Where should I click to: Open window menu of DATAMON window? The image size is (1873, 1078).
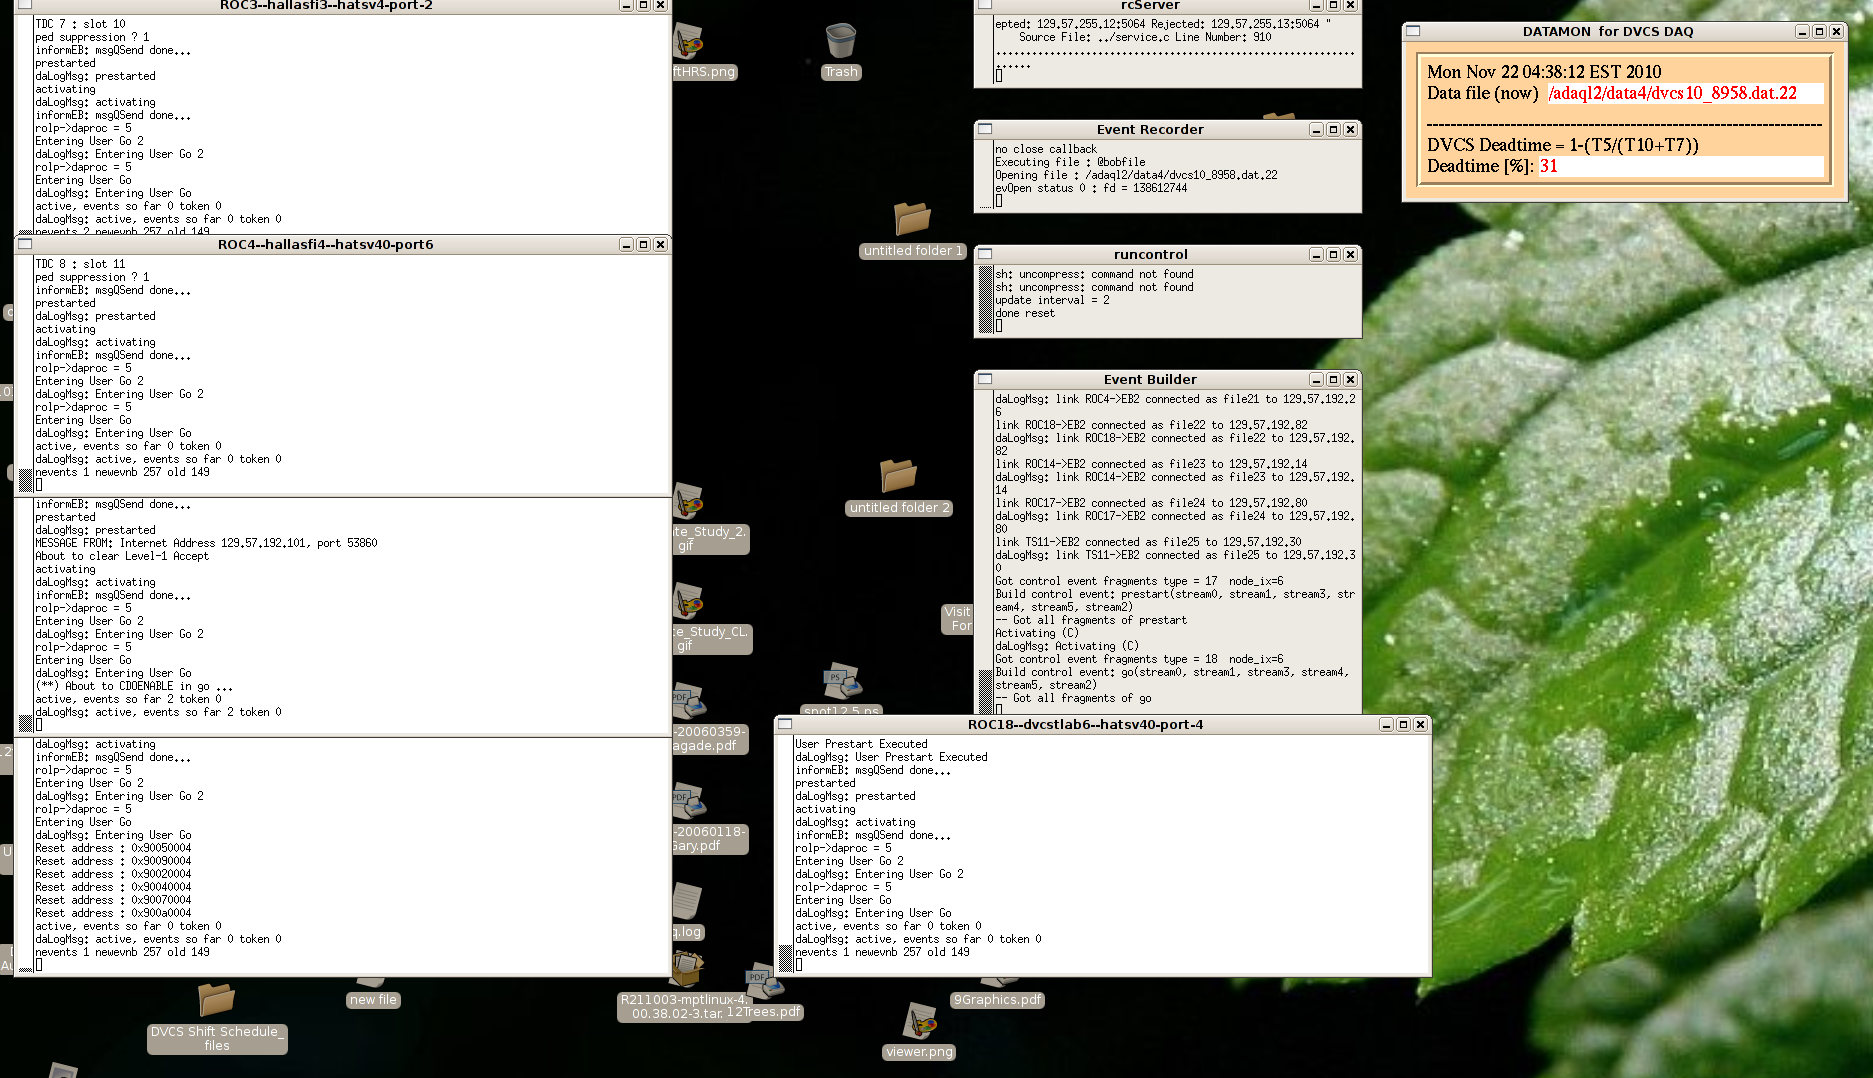[1413, 31]
